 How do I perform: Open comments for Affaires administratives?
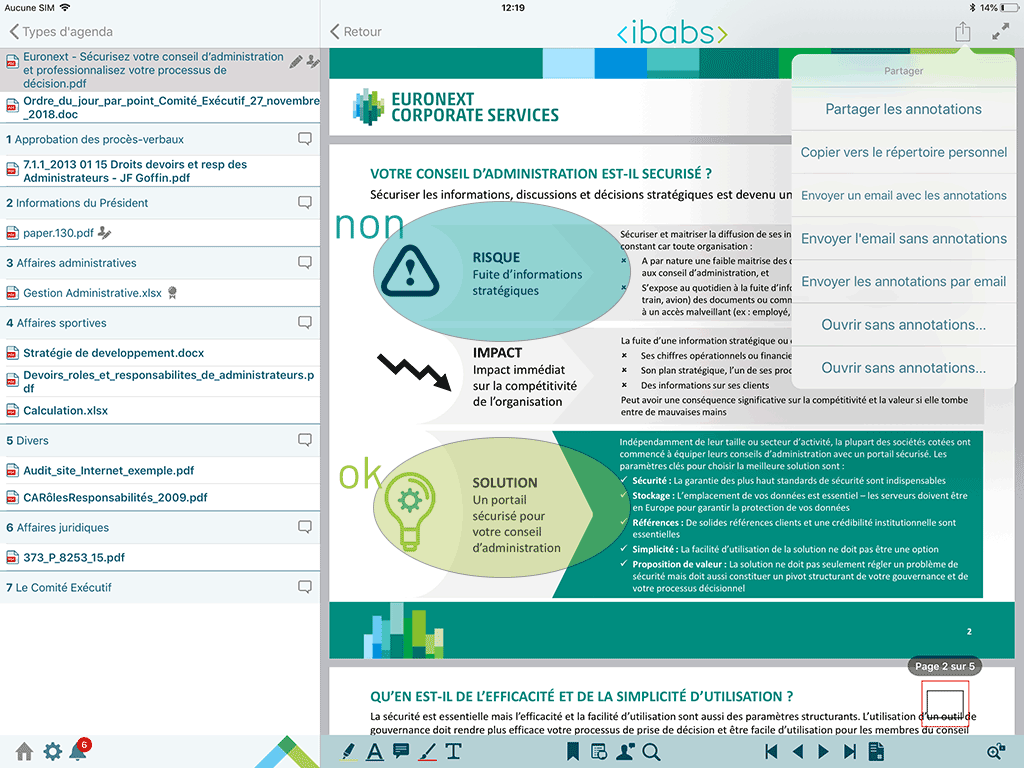(x=304, y=262)
